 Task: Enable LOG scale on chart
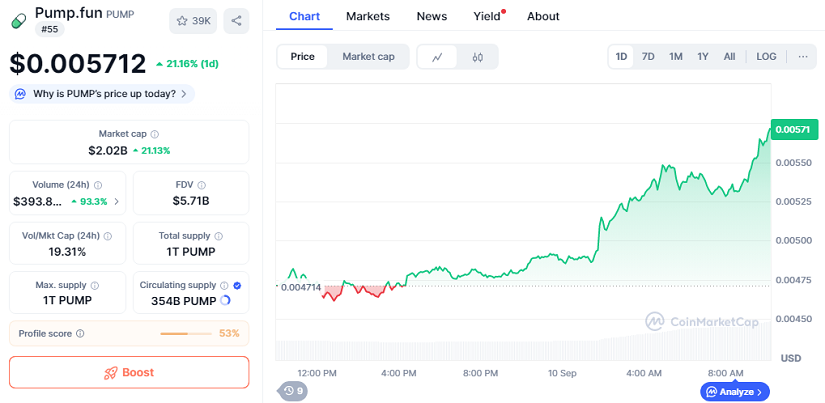click(766, 57)
